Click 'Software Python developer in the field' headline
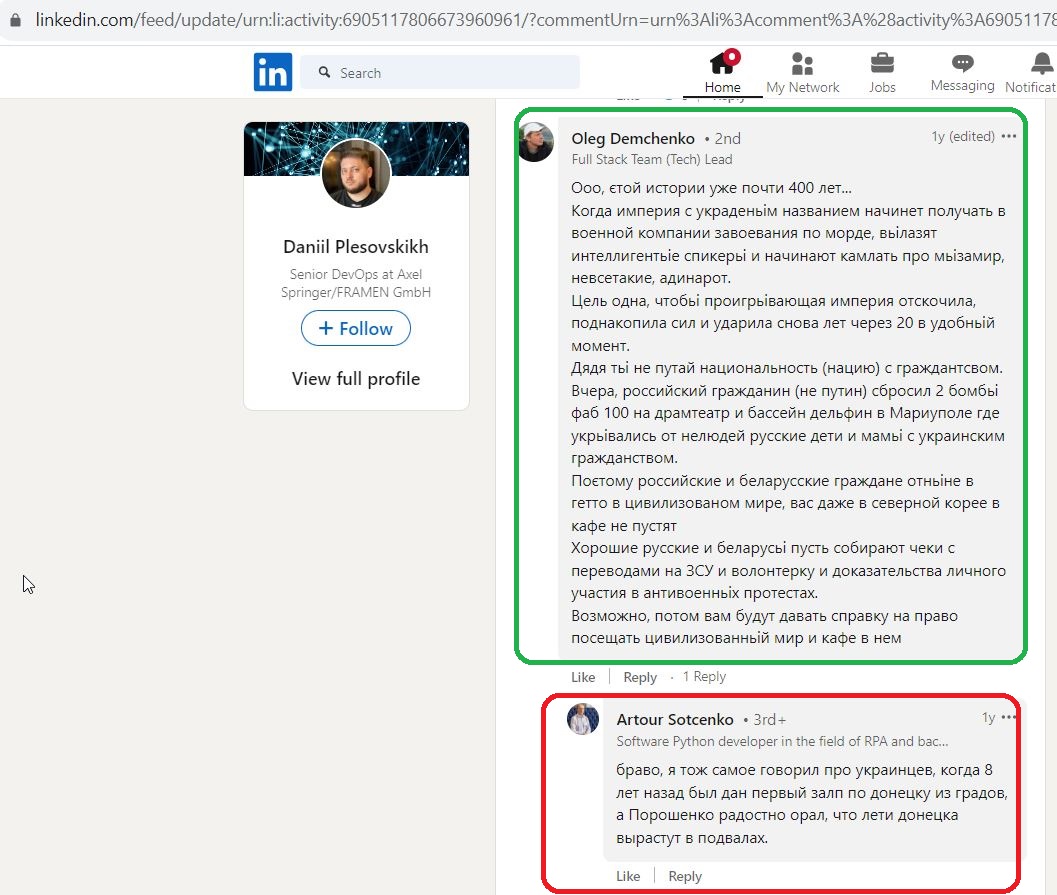 point(782,741)
